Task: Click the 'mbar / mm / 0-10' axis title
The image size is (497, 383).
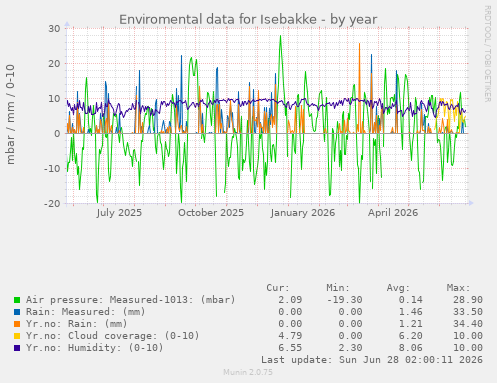Action: pyautogui.click(x=10, y=114)
